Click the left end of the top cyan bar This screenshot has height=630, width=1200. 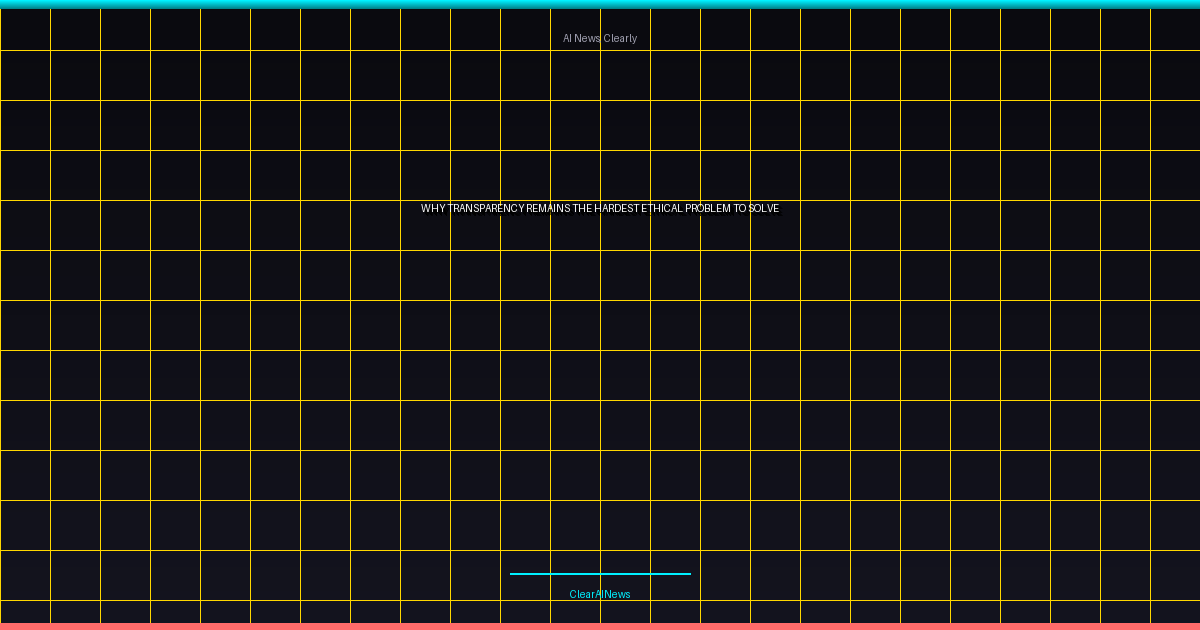tap(5, 4)
